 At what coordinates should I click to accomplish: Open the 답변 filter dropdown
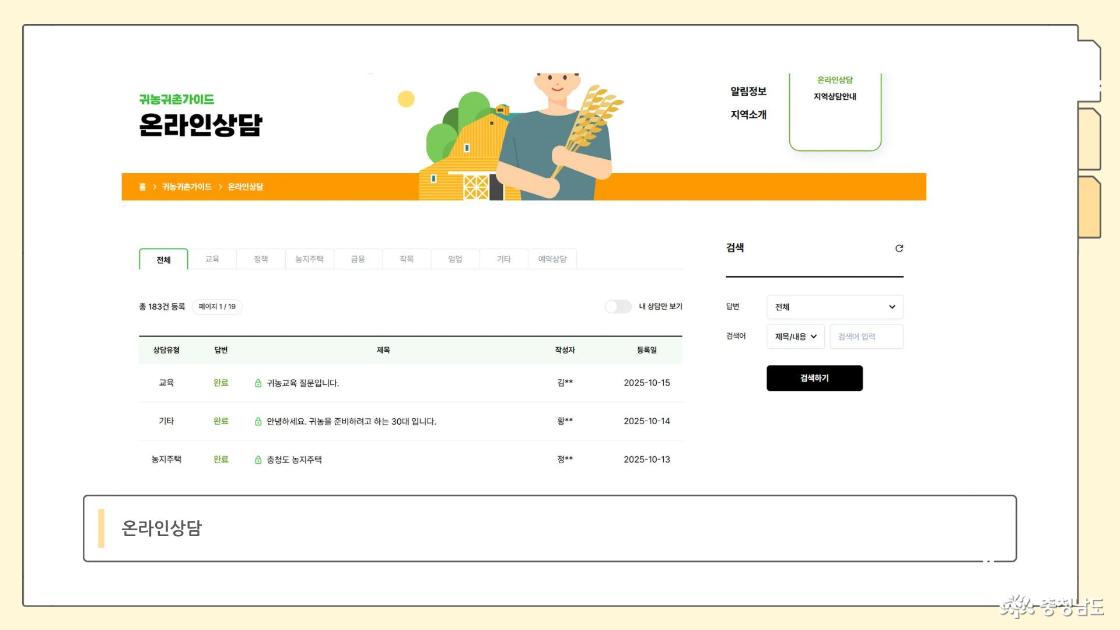click(x=834, y=307)
